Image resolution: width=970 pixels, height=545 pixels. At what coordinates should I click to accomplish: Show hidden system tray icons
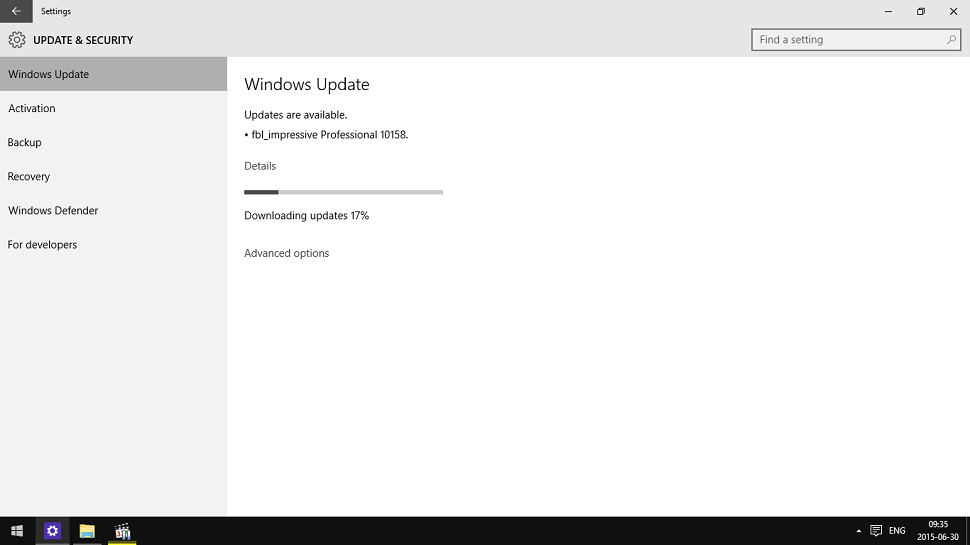[858, 531]
